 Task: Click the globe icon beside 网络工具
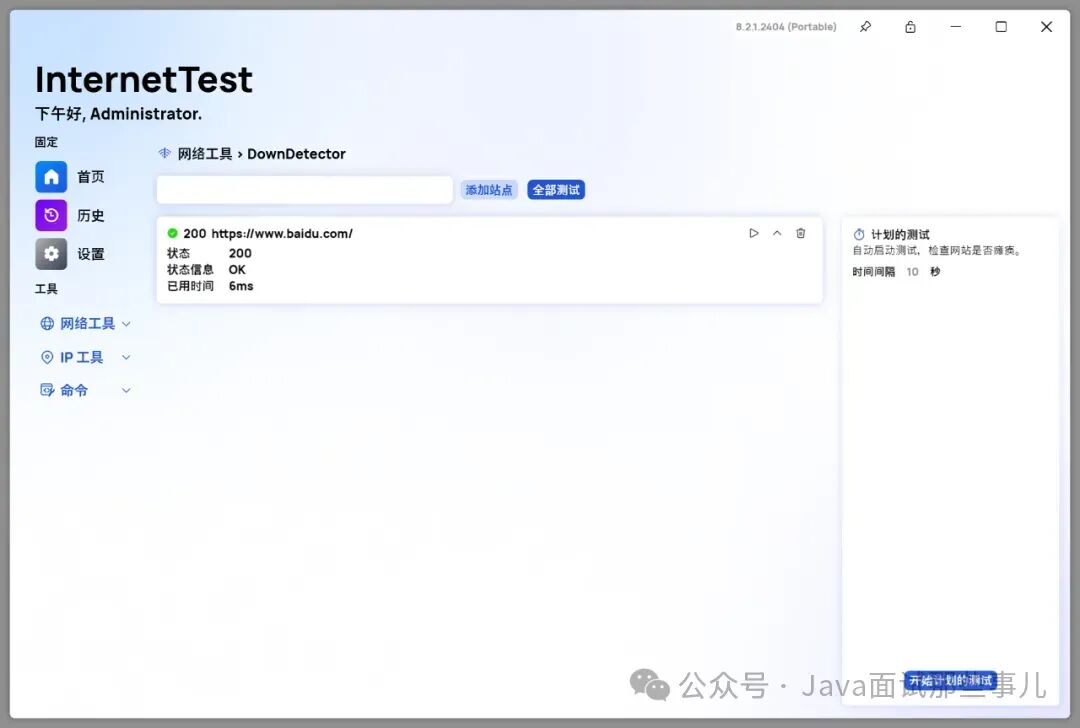click(x=47, y=324)
